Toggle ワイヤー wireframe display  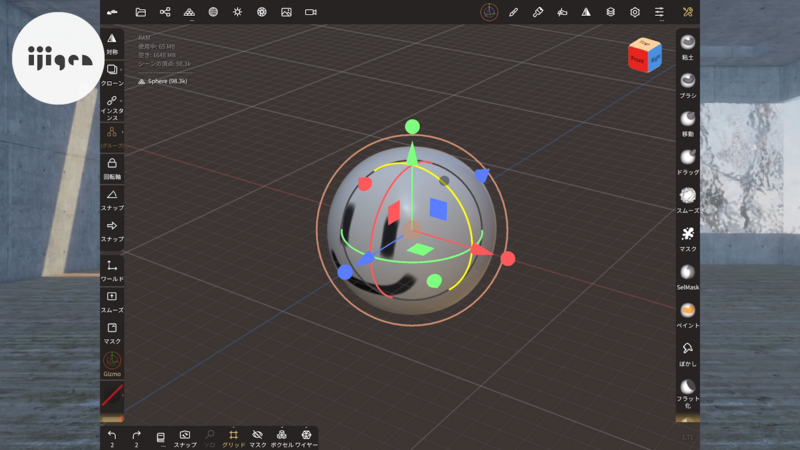click(x=306, y=438)
